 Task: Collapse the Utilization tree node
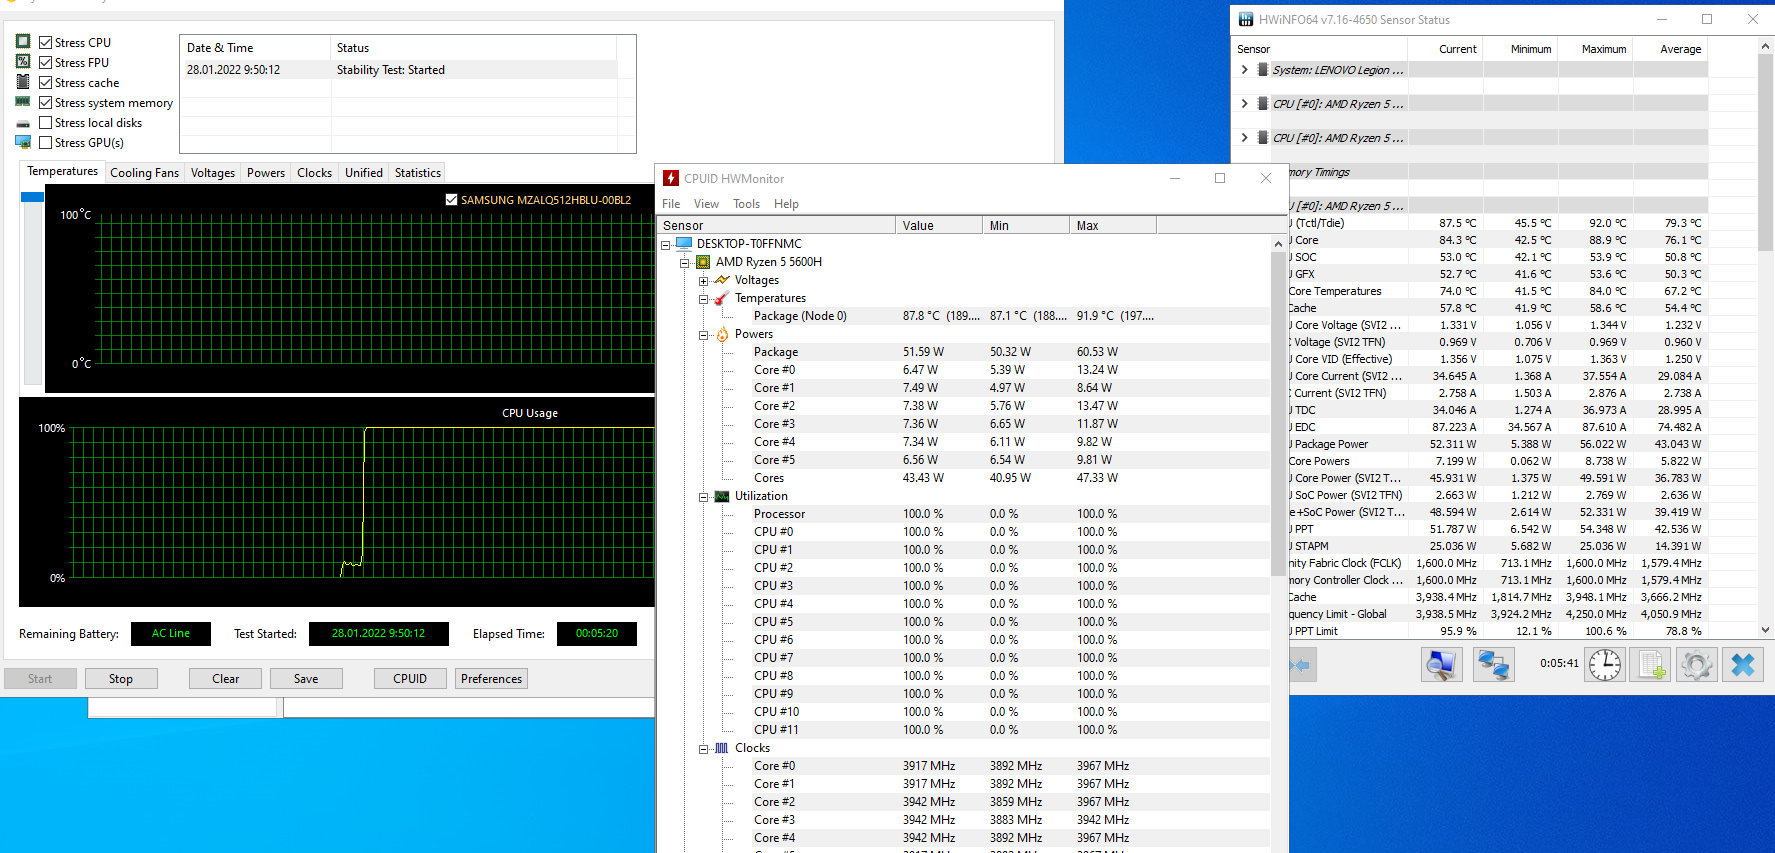[703, 497]
